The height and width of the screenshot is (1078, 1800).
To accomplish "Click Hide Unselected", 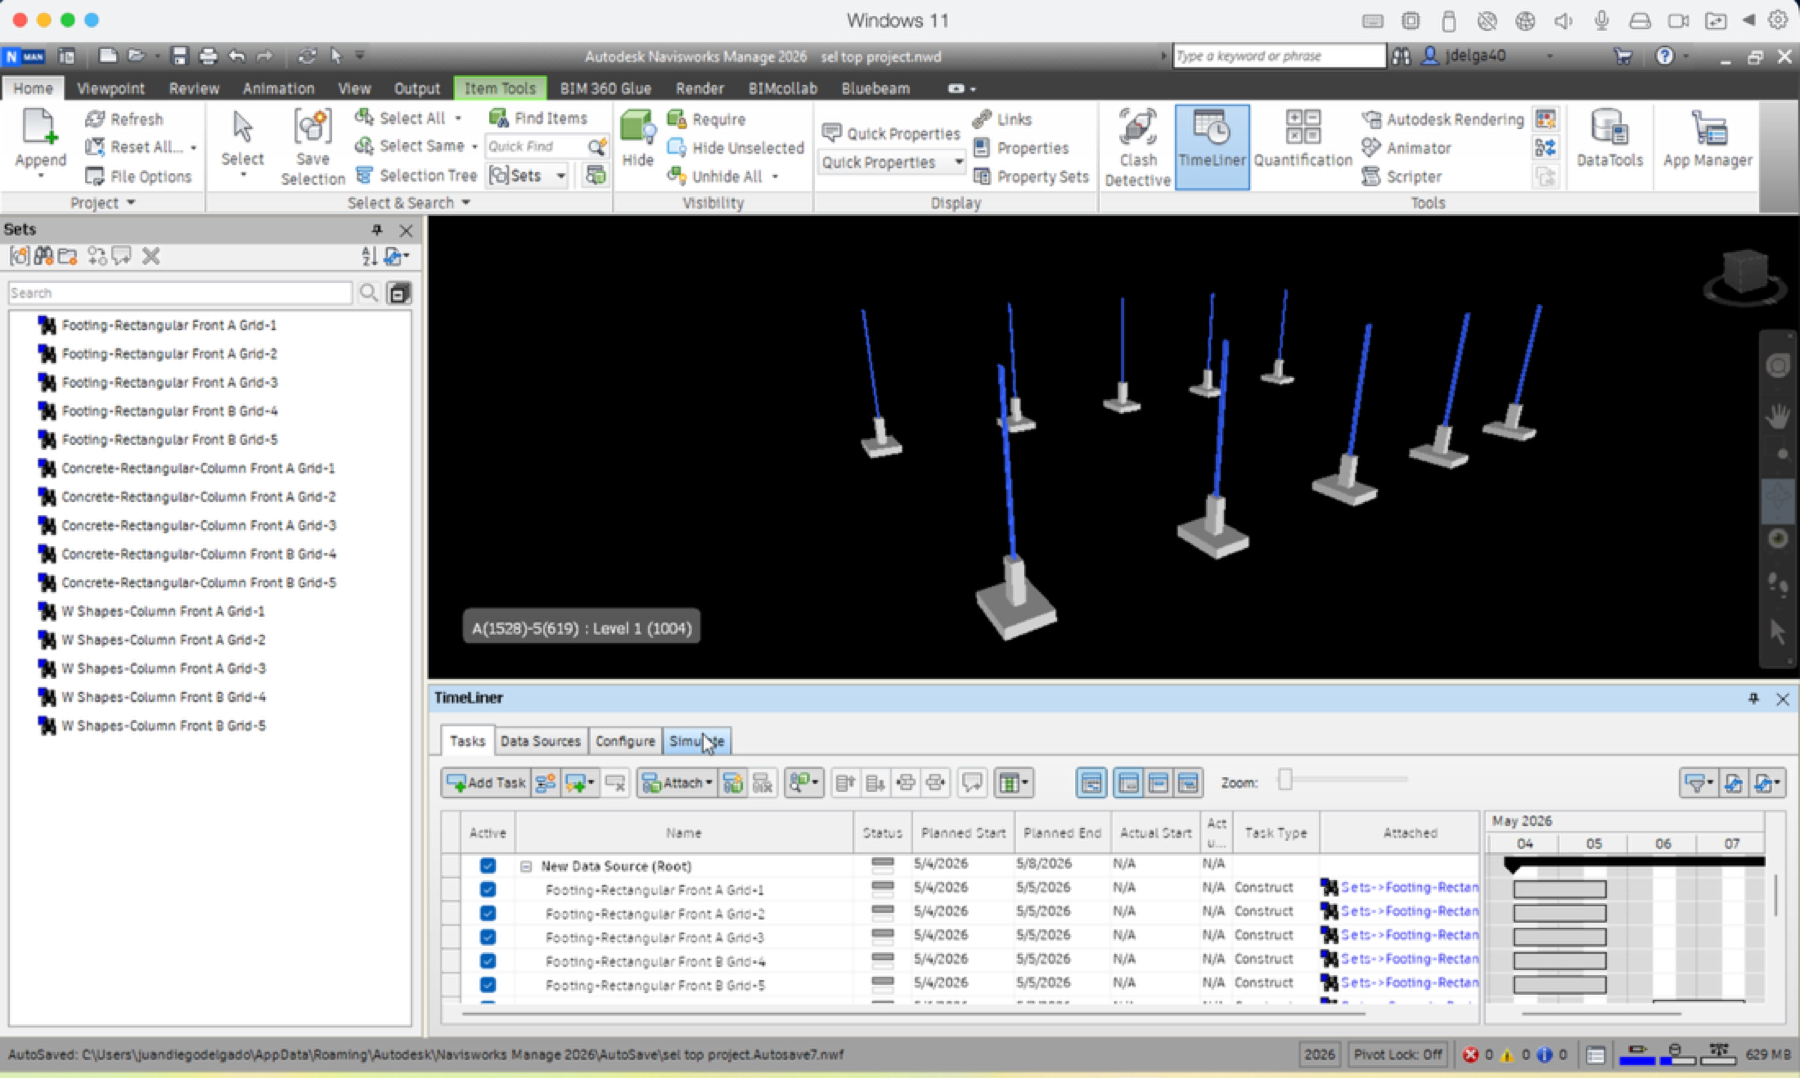I will coord(735,148).
